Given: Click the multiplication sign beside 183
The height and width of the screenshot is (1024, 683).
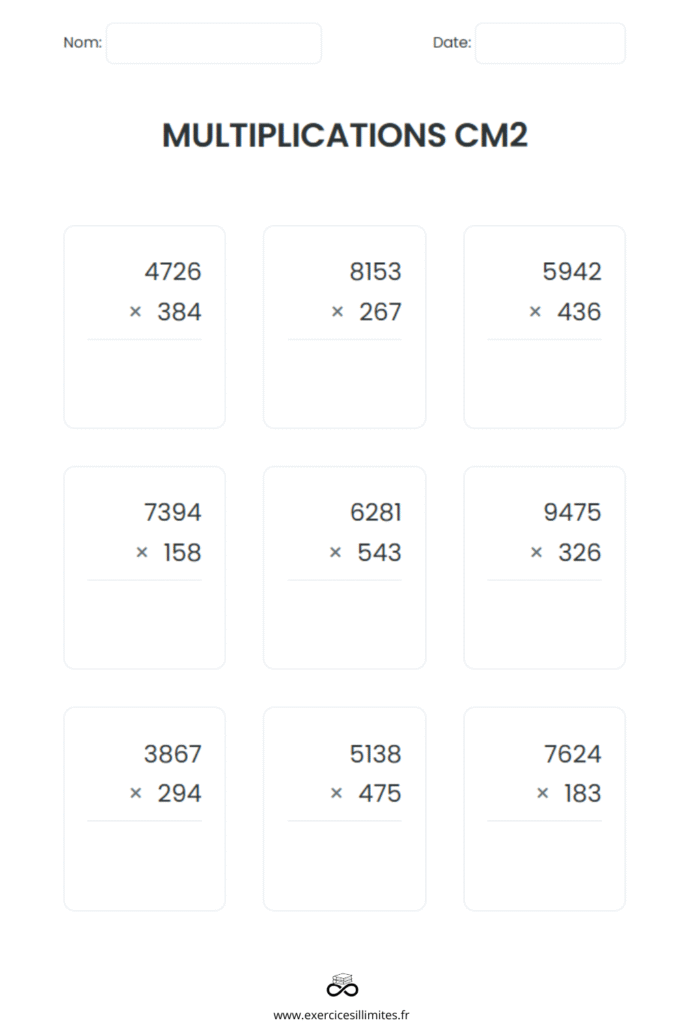Looking at the screenshot, I should point(542,793).
